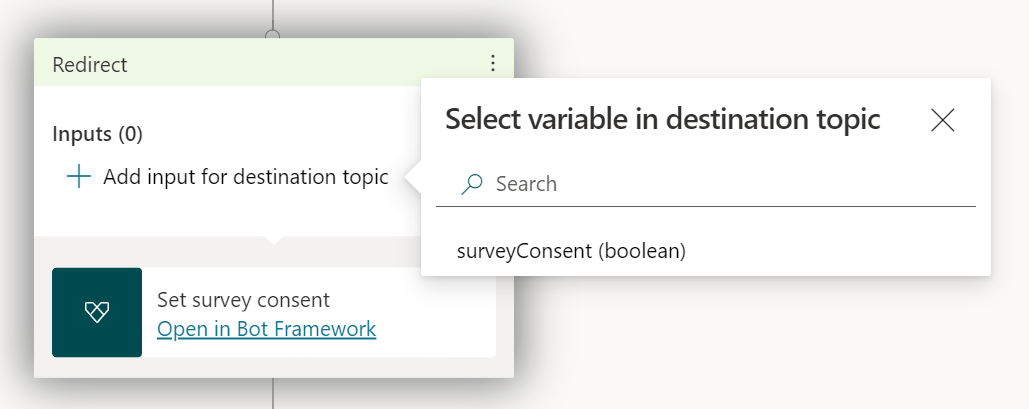Viewport: 1029px width, 409px height.
Task: Click the plus icon beside Add input
Action: [78, 177]
